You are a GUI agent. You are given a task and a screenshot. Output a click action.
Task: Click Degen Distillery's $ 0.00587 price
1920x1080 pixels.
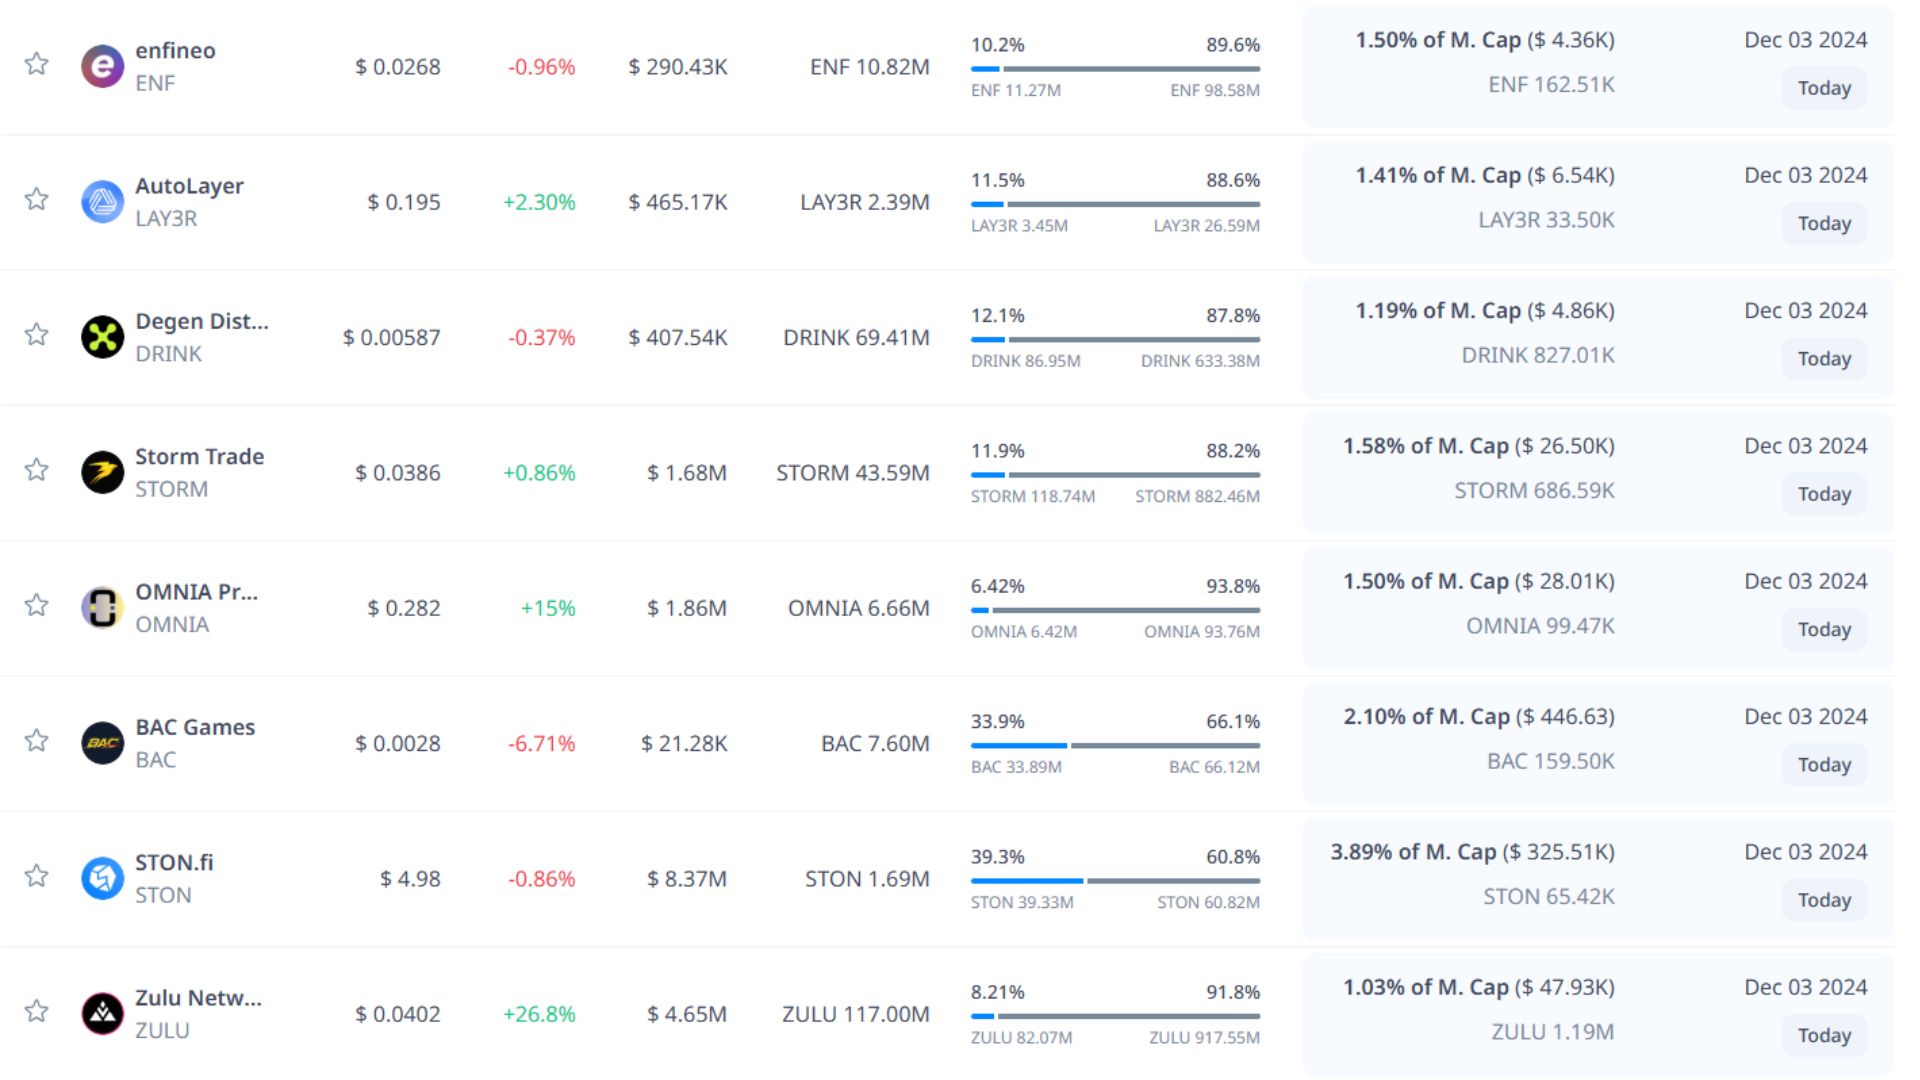click(x=391, y=338)
